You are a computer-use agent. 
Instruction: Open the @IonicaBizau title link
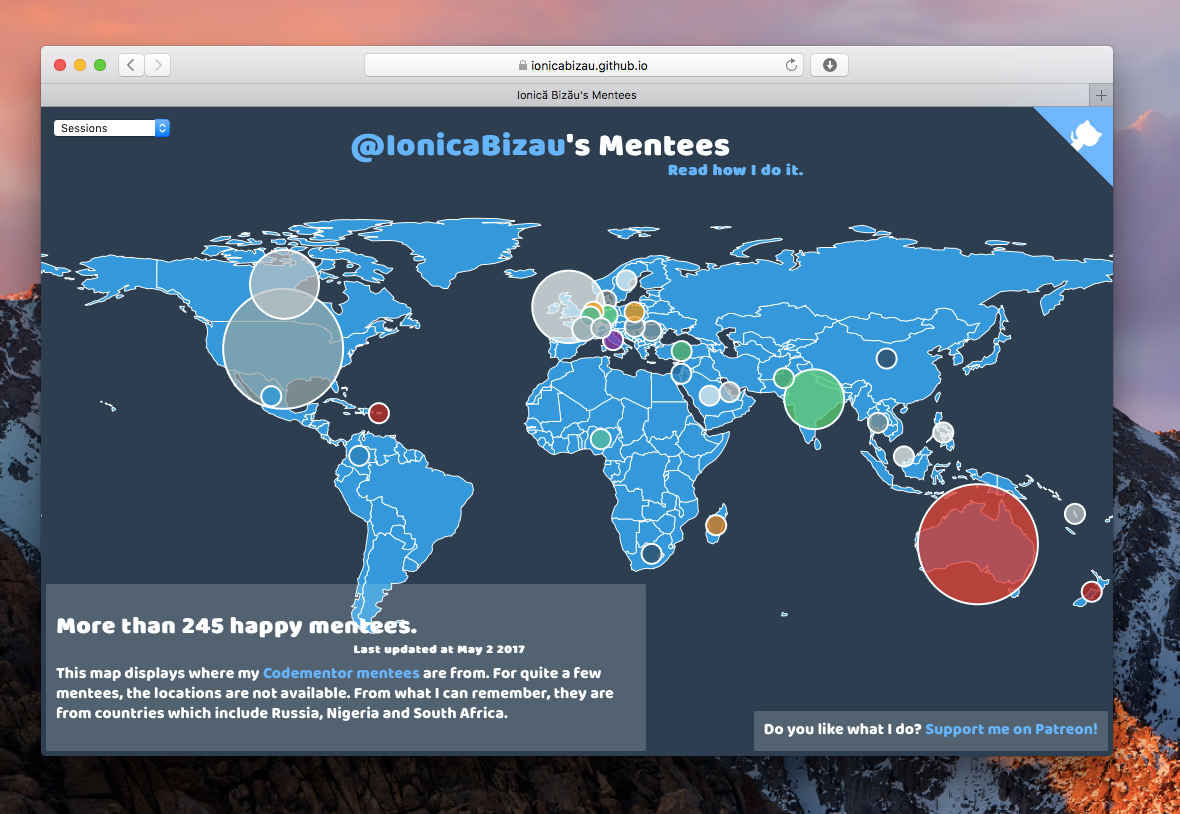pyautogui.click(x=458, y=146)
